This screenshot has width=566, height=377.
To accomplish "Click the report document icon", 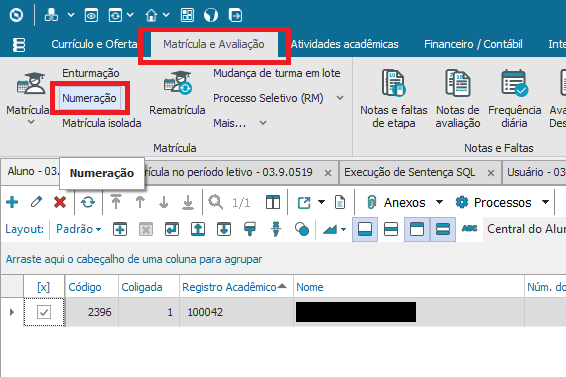I will click(340, 202).
